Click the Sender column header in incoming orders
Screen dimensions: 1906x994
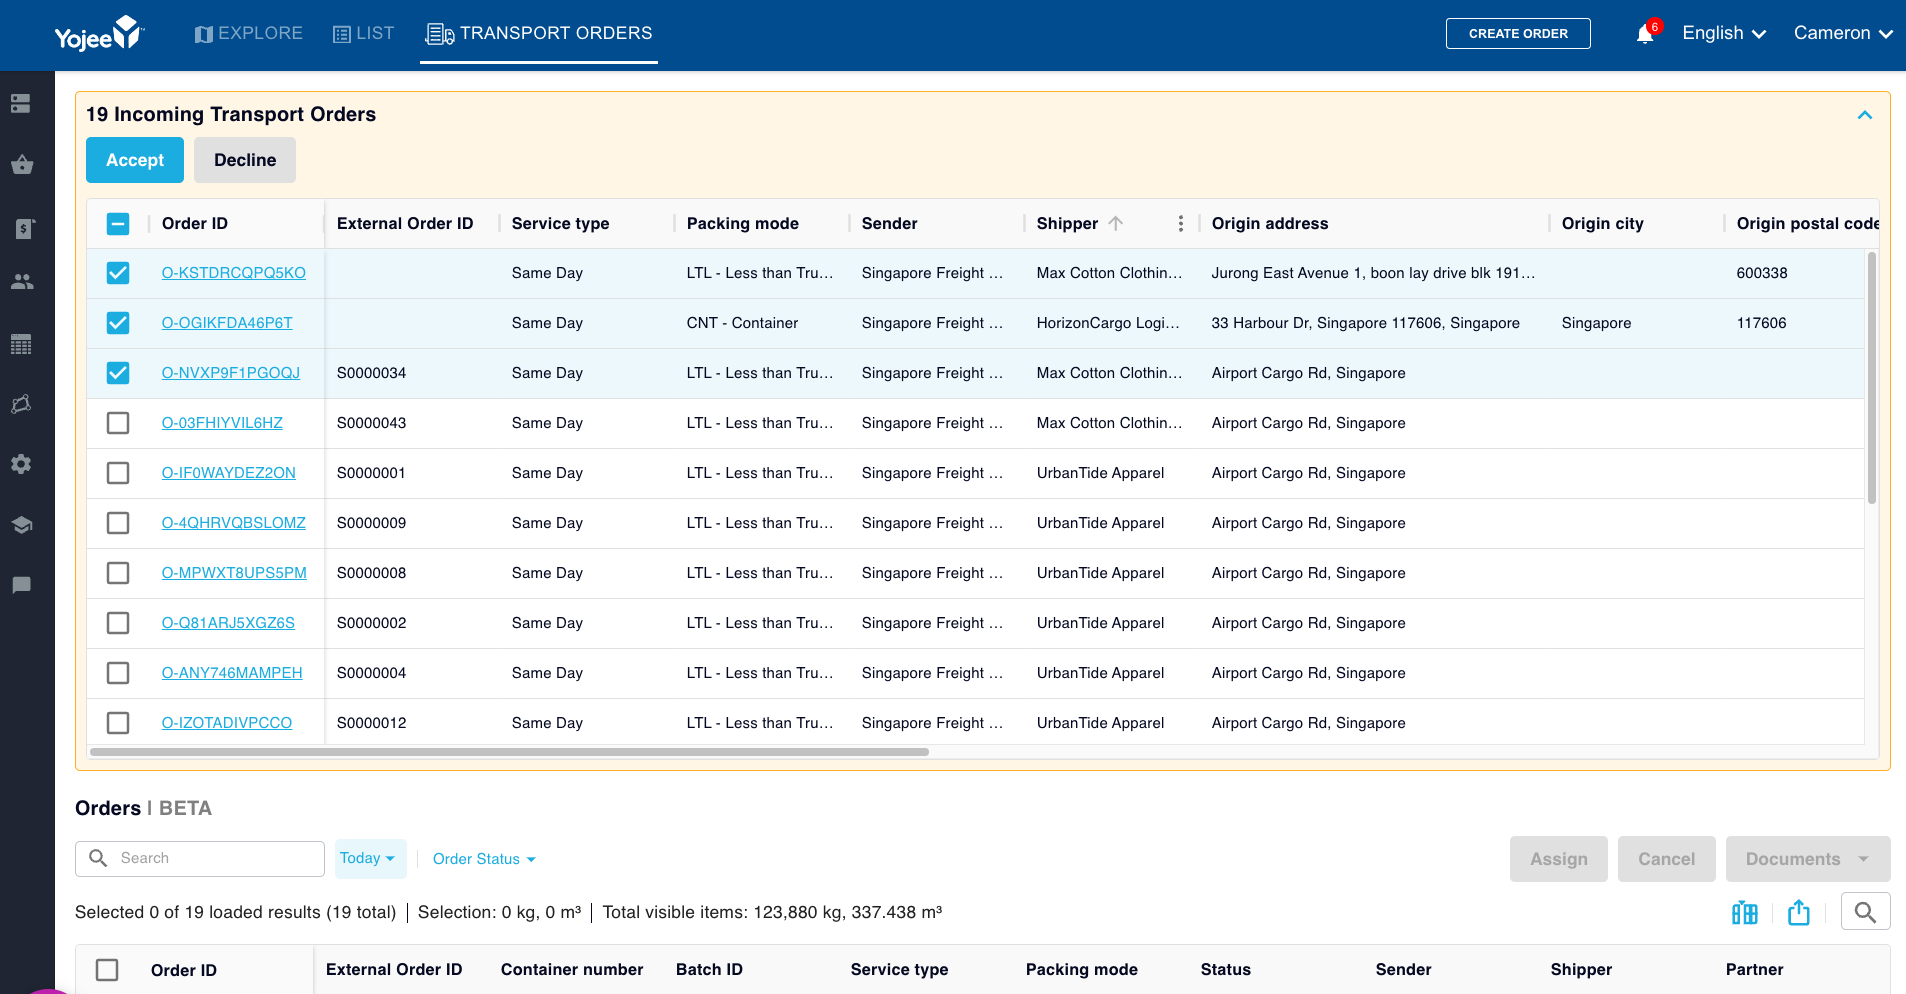click(889, 223)
